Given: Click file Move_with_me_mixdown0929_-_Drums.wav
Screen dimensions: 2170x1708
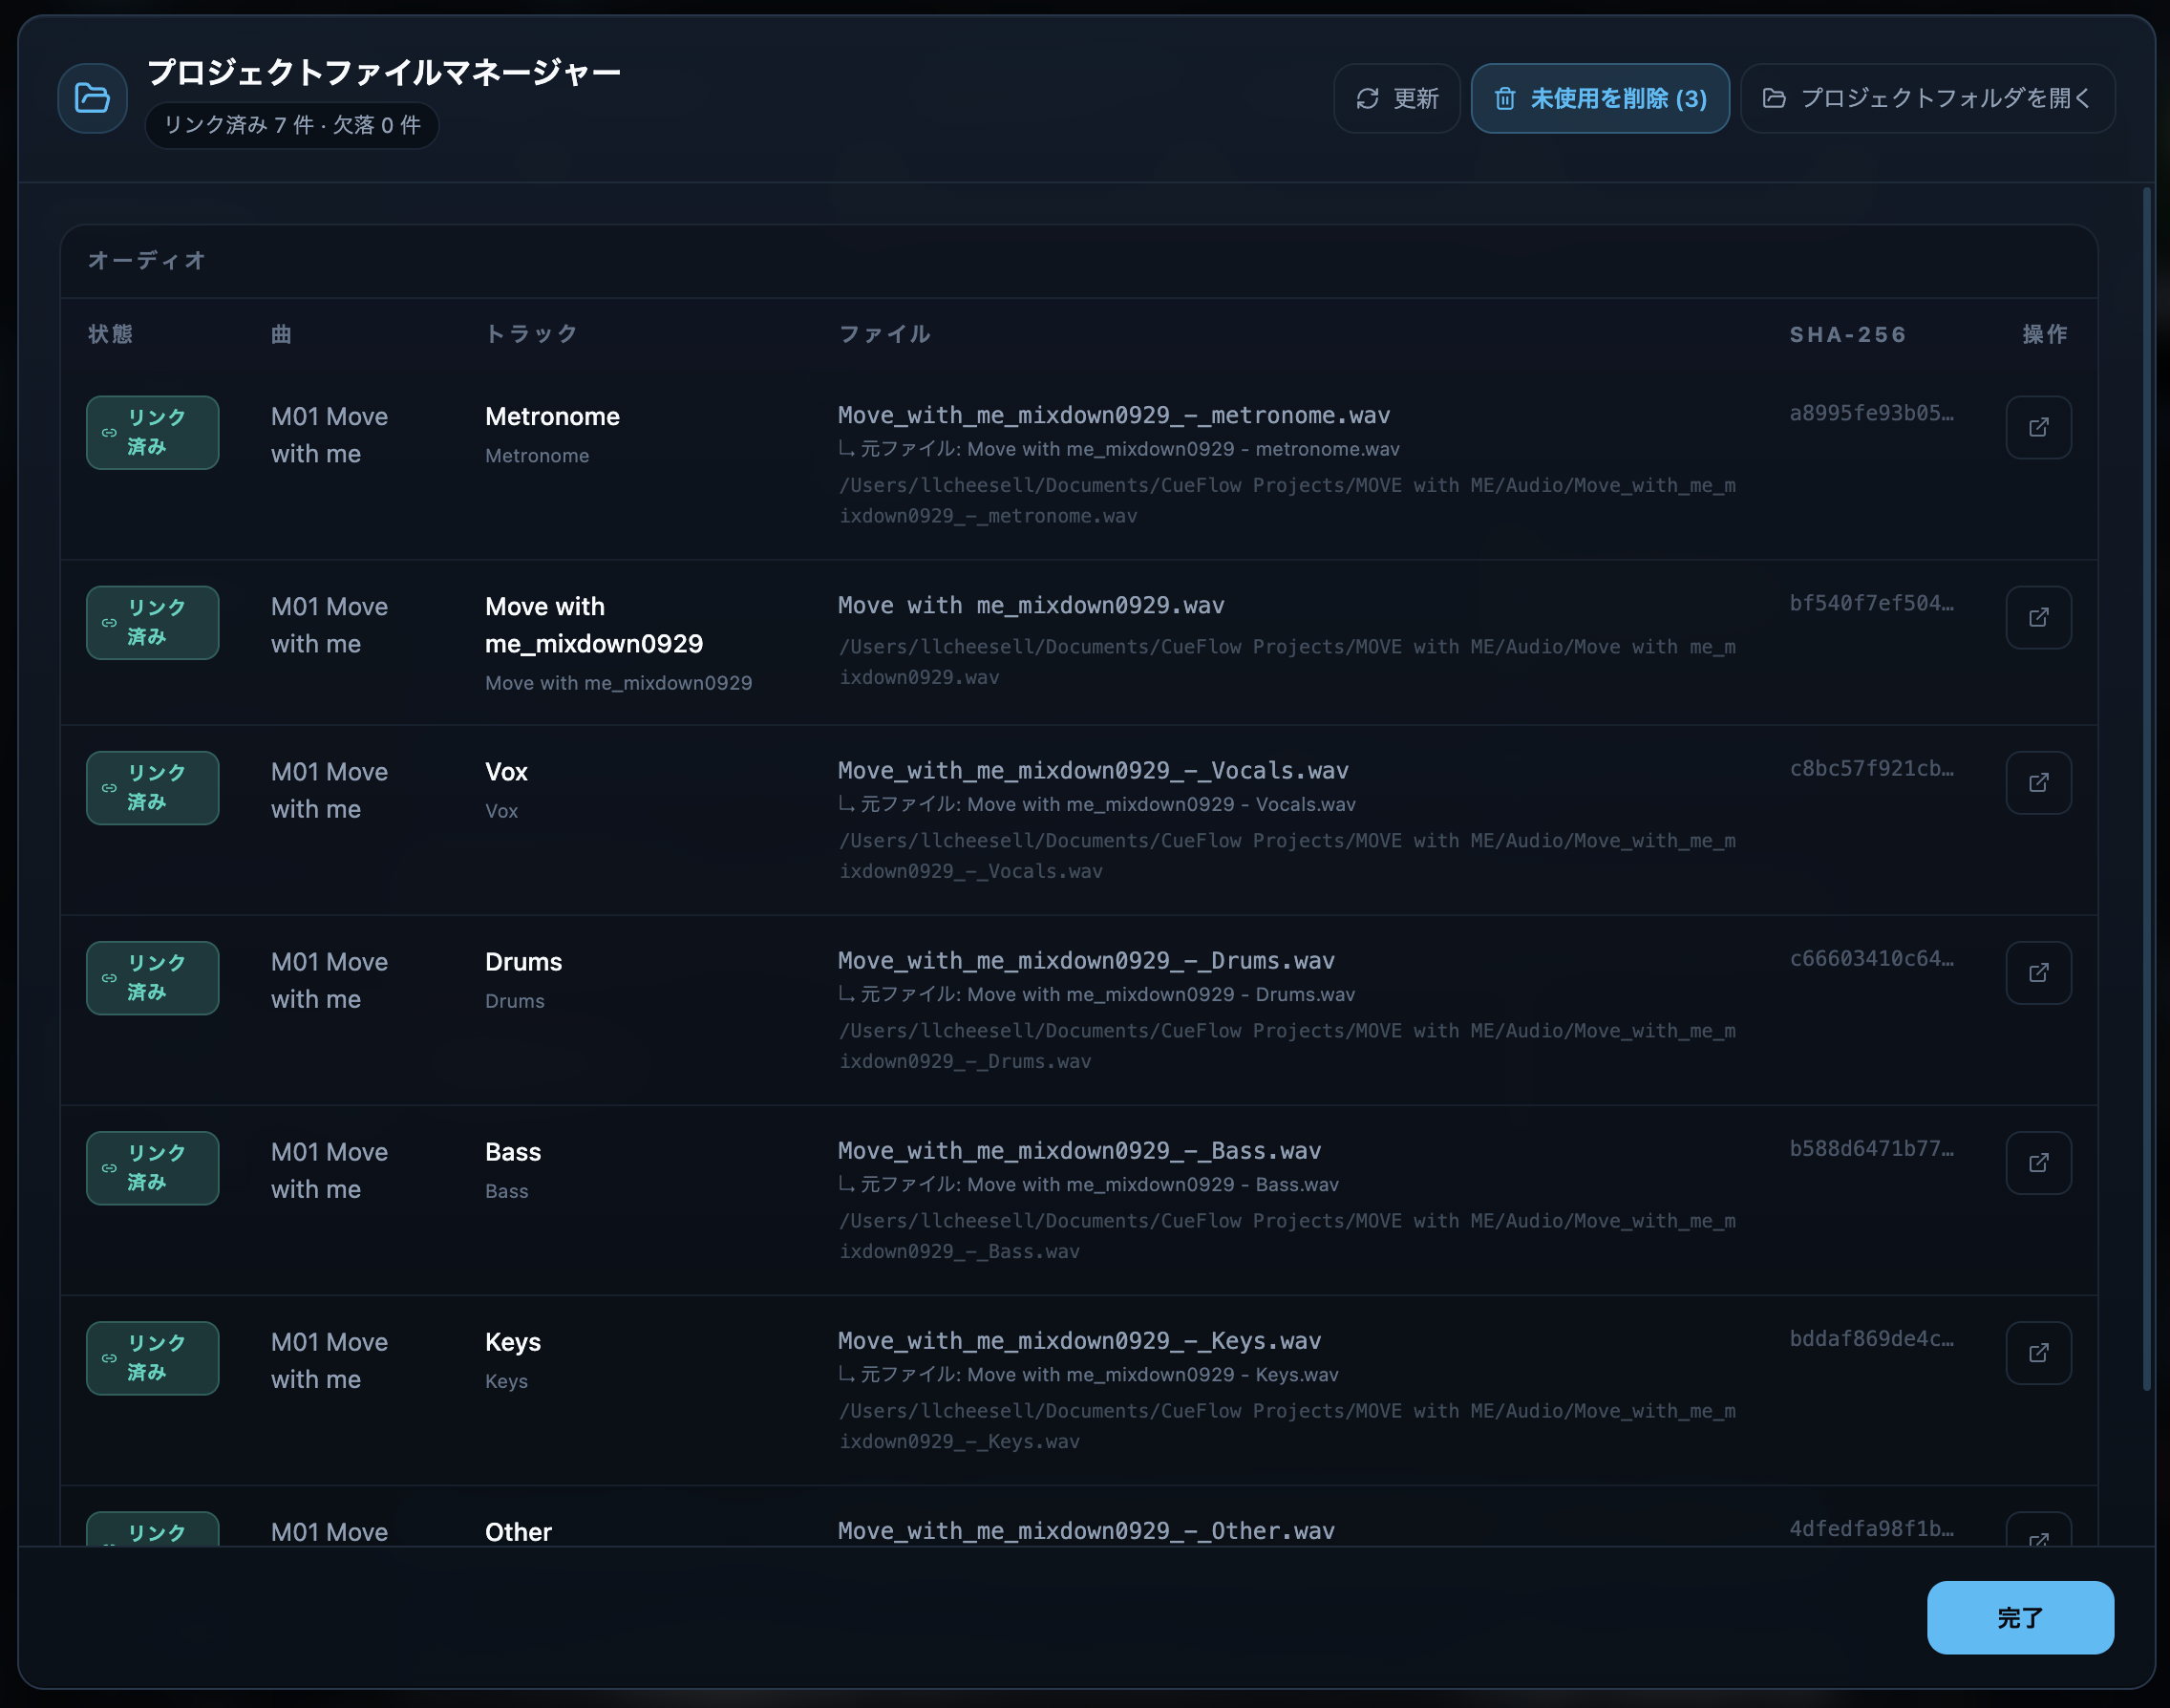Looking at the screenshot, I should pos(1086,960).
